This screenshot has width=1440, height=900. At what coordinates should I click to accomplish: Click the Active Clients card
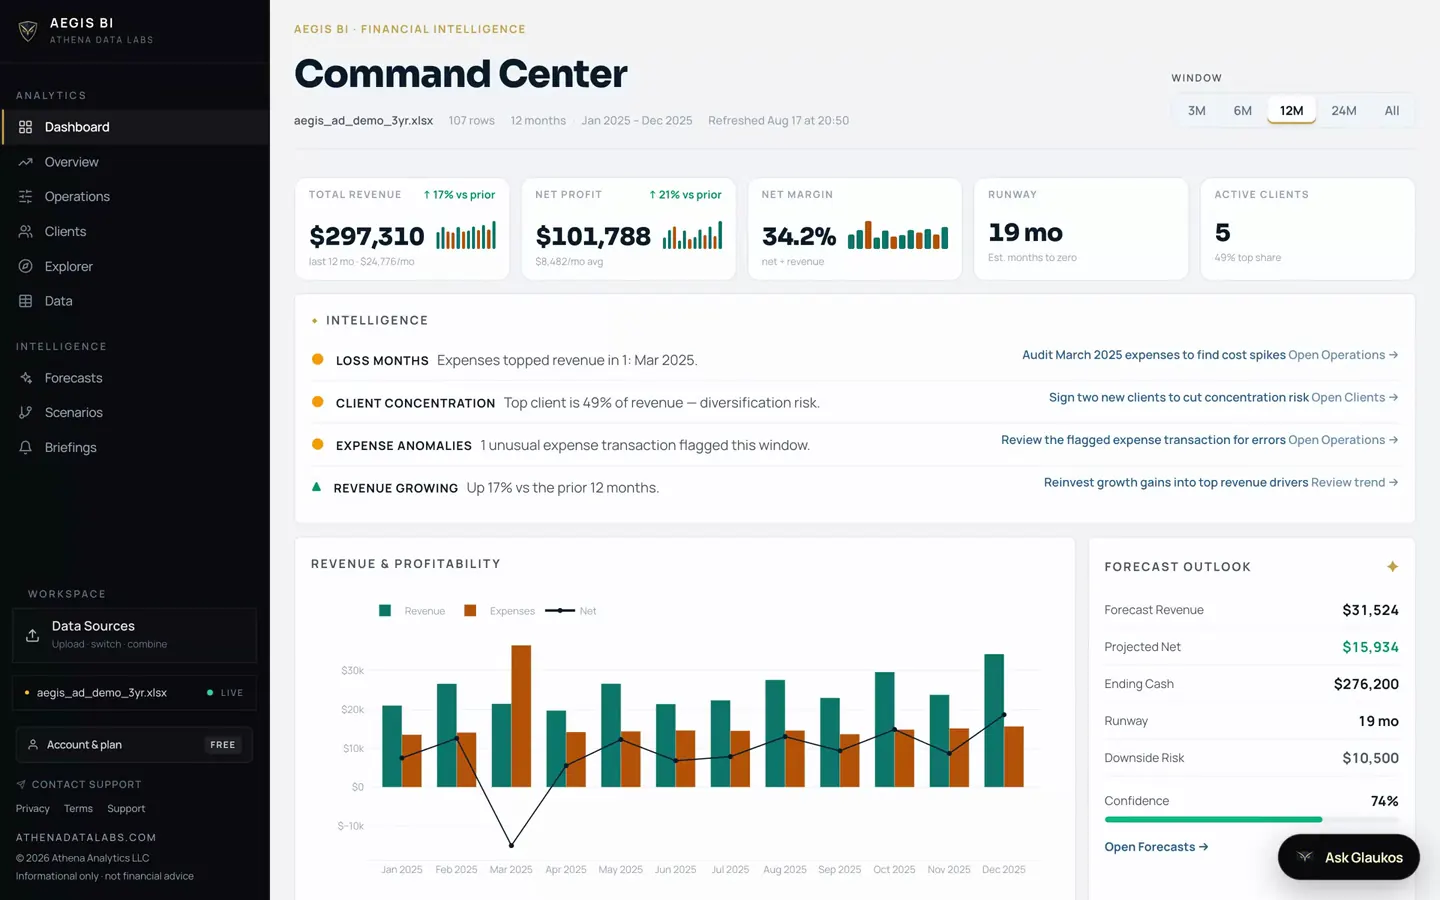point(1307,229)
